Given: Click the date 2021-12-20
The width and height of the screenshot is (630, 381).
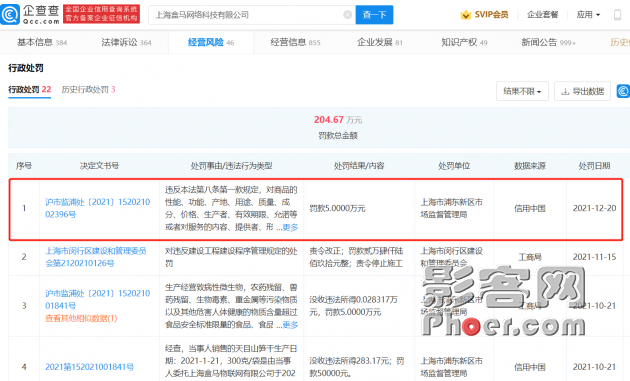Looking at the screenshot, I should point(594,208).
